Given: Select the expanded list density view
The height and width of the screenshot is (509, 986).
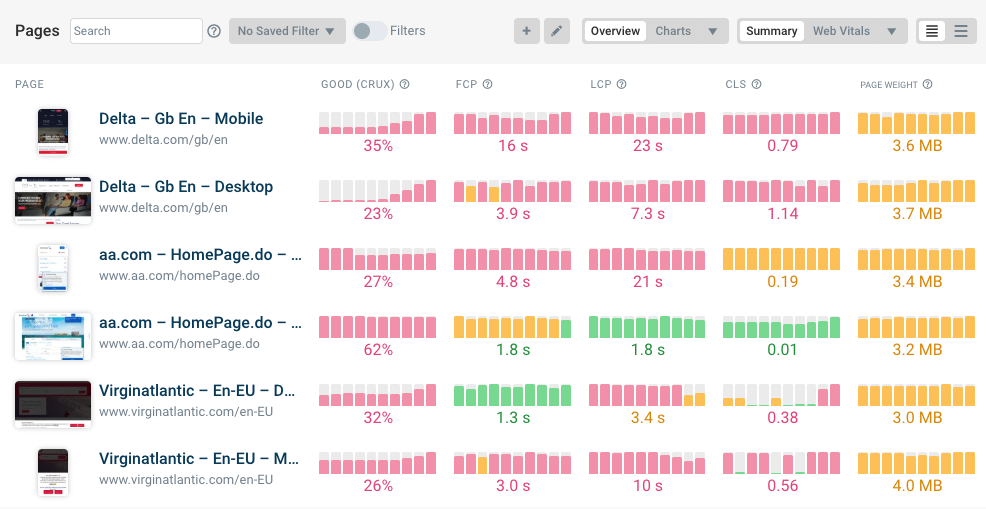Looking at the screenshot, I should [961, 31].
